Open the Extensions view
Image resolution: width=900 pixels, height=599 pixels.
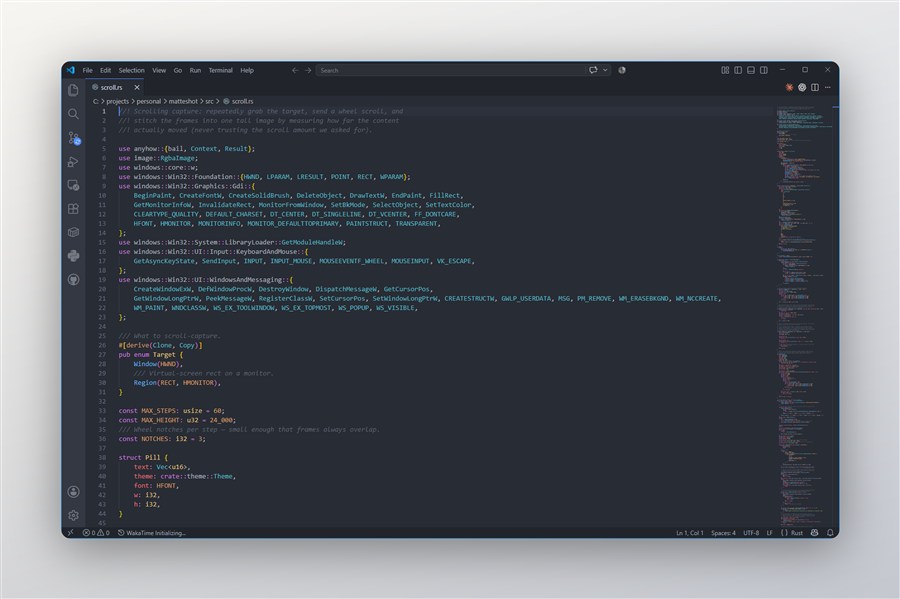click(73, 208)
